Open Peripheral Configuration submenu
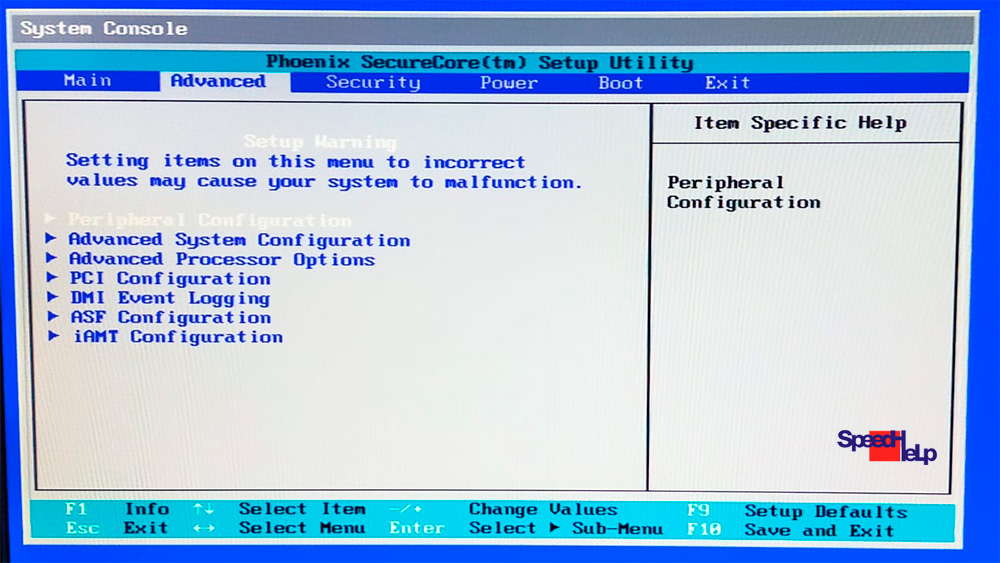 click(209, 220)
